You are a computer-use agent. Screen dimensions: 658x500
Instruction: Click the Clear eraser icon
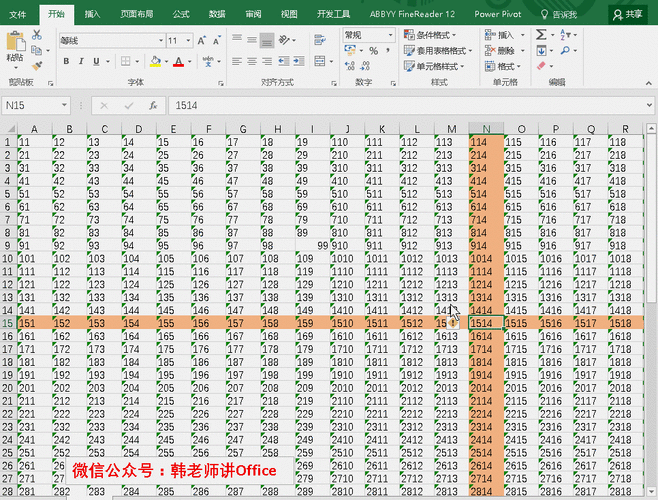(x=541, y=66)
